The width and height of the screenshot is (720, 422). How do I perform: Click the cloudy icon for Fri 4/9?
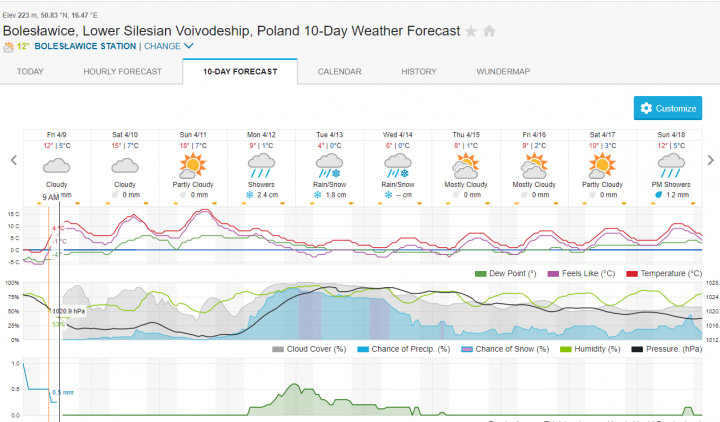point(57,164)
